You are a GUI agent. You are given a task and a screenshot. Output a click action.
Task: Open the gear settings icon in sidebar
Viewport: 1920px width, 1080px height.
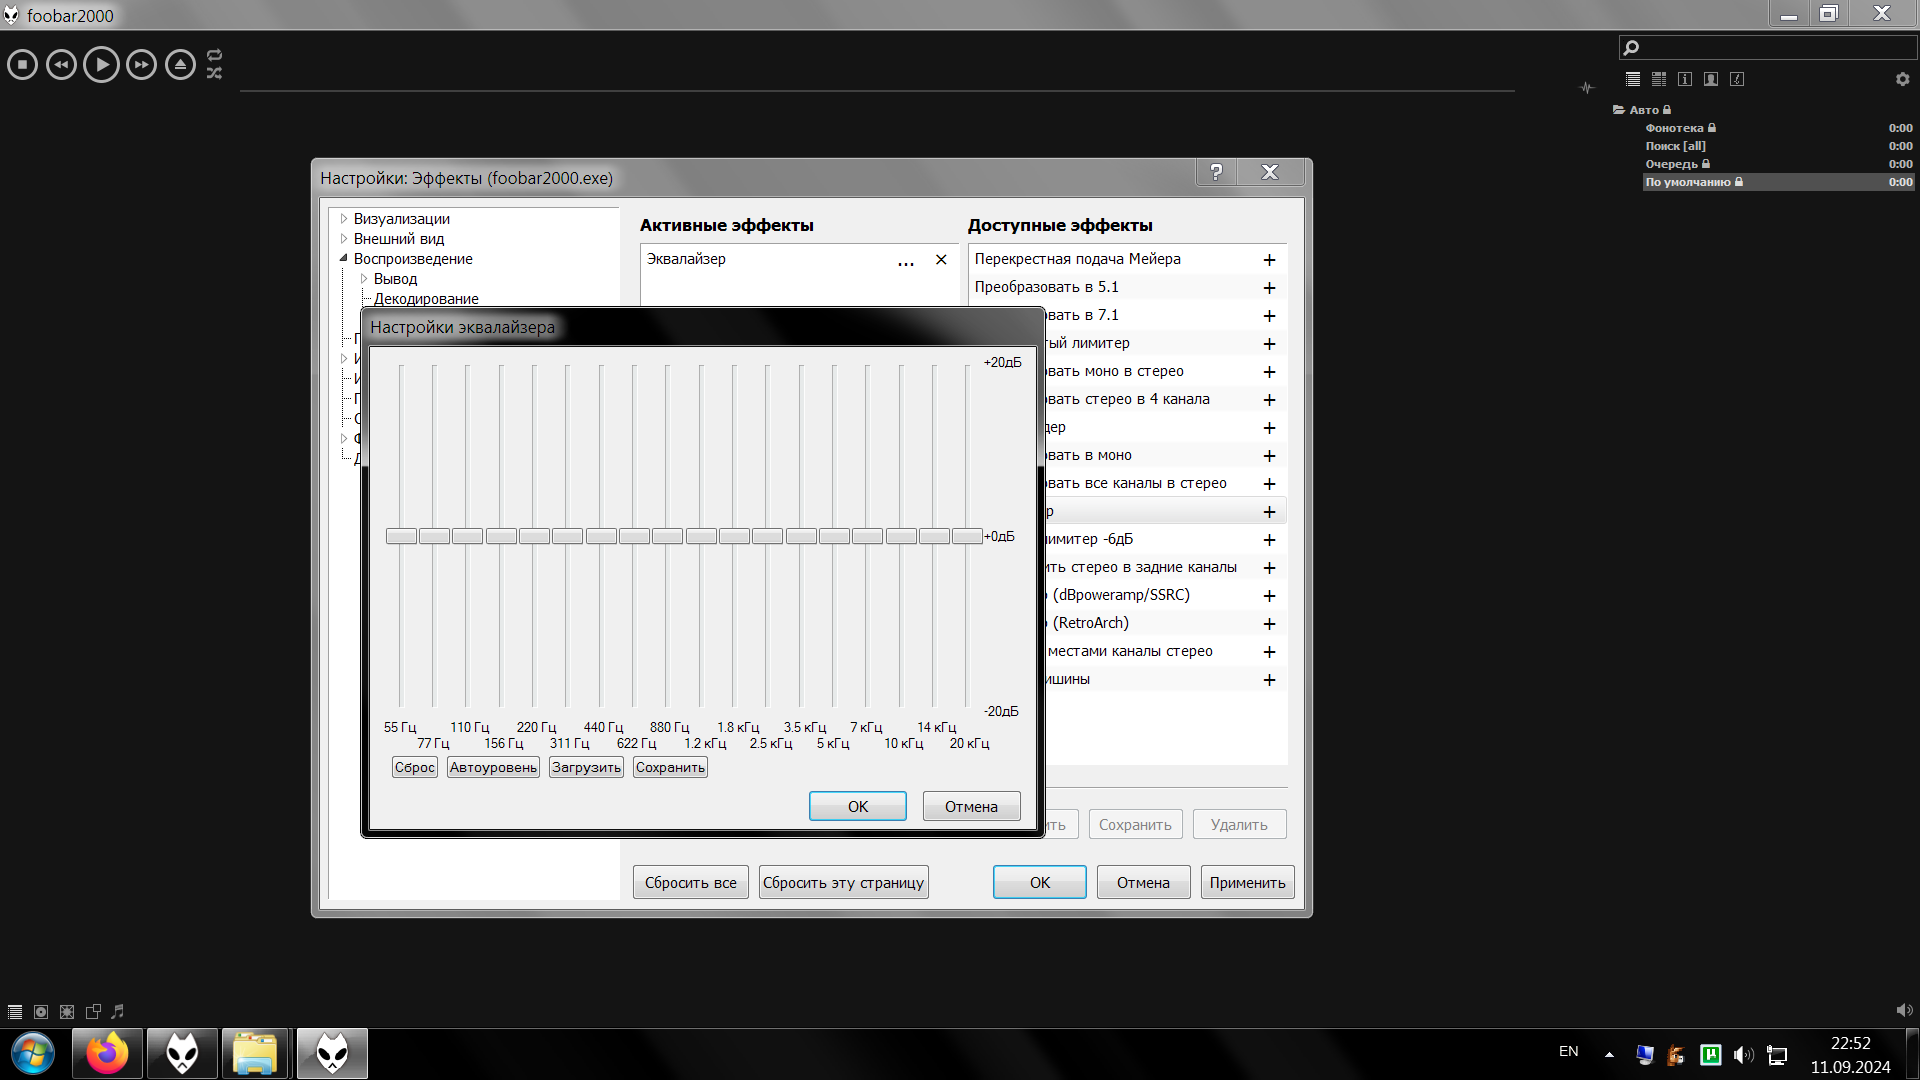(x=1902, y=79)
